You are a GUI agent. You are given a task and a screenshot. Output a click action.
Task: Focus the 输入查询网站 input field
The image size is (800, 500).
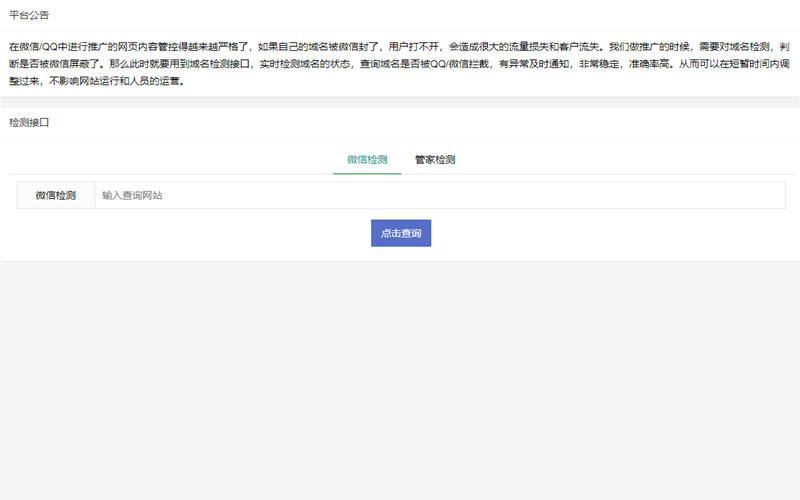click(440, 195)
